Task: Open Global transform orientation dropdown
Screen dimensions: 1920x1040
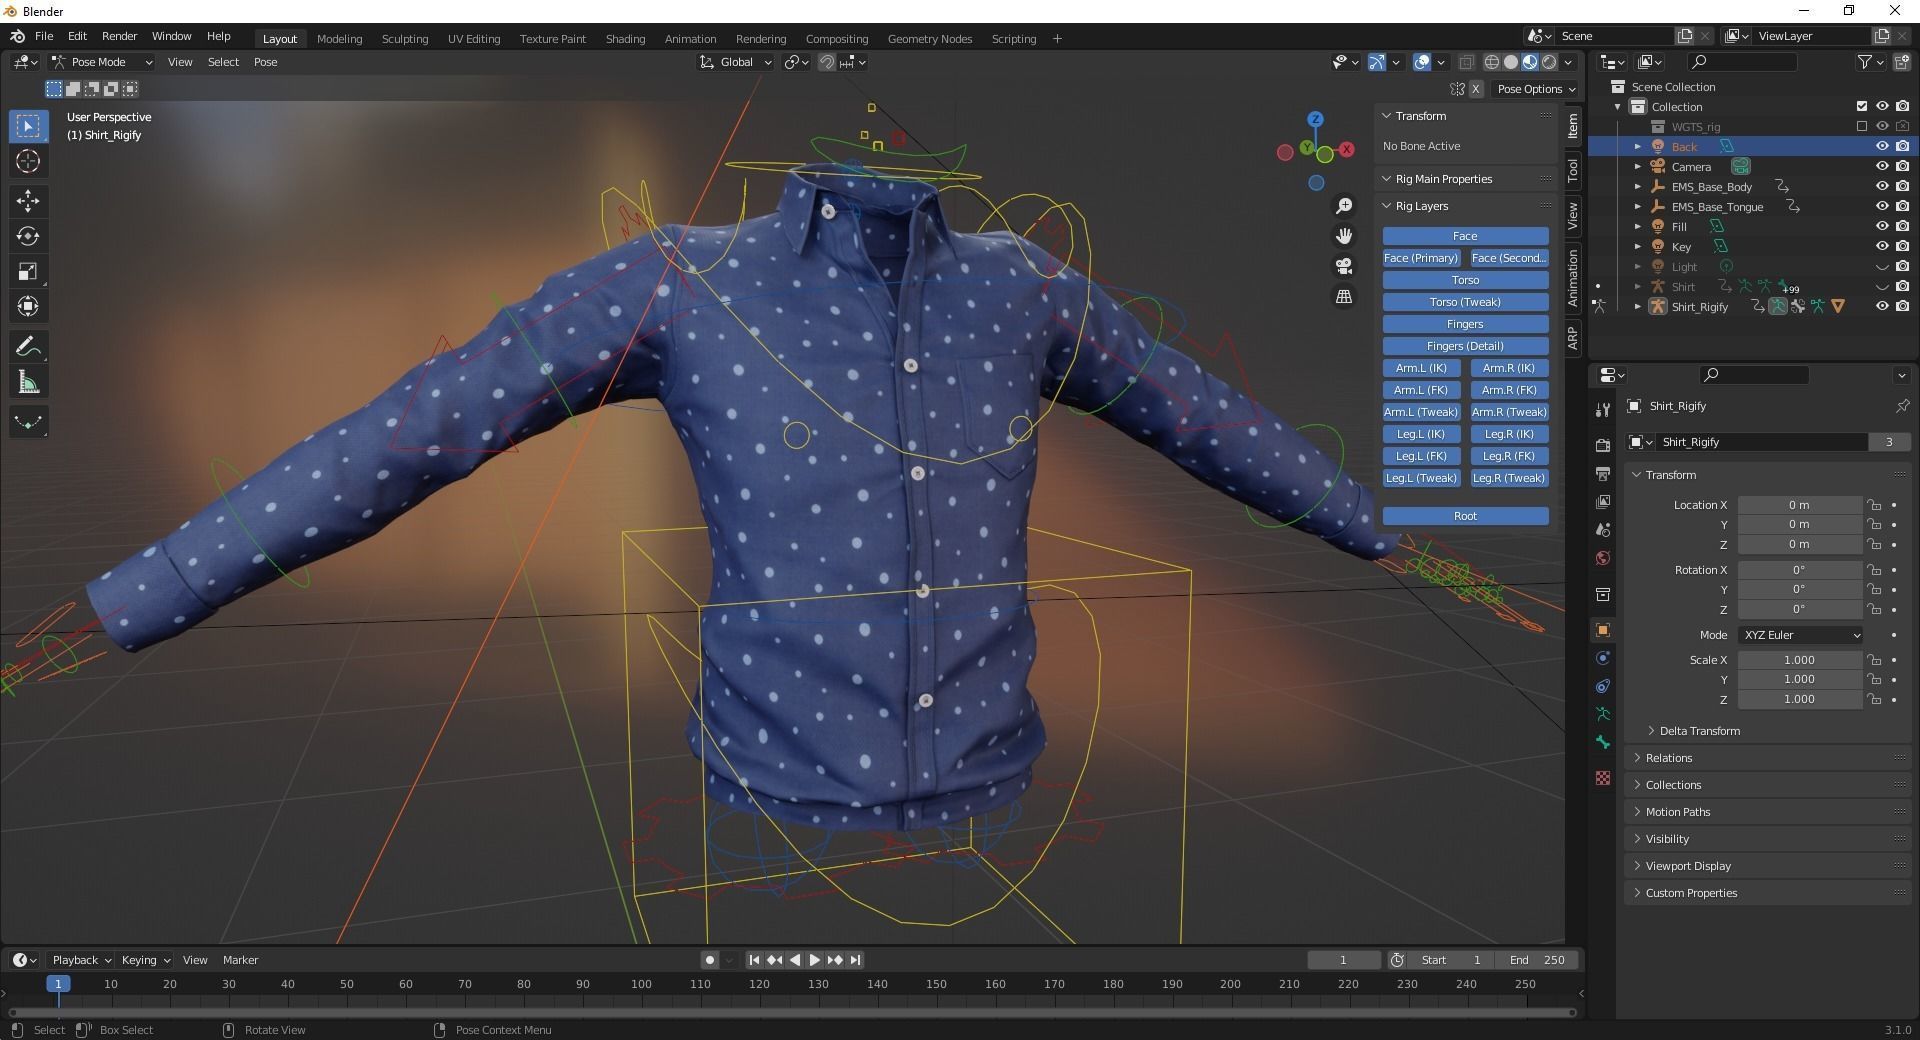Action: (736, 62)
